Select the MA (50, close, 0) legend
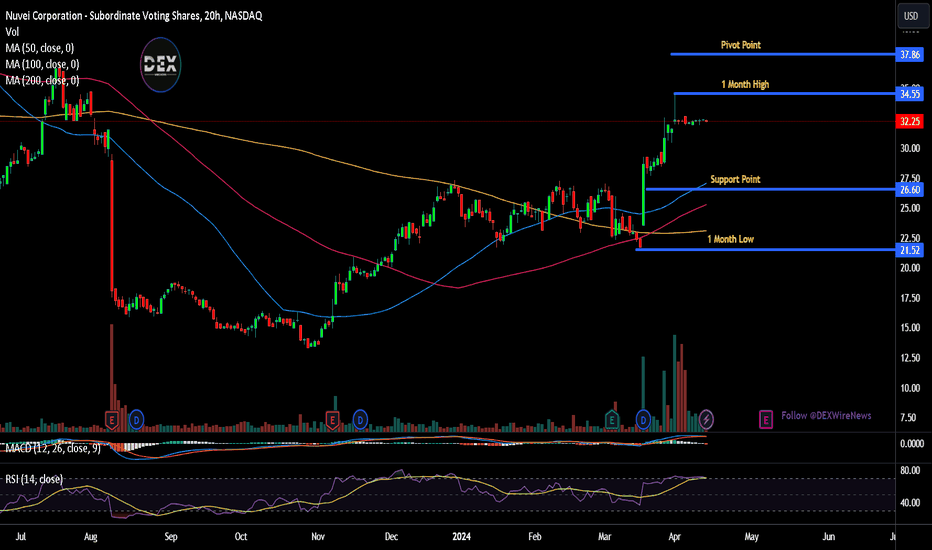This screenshot has height=550, width=932. 40,48
